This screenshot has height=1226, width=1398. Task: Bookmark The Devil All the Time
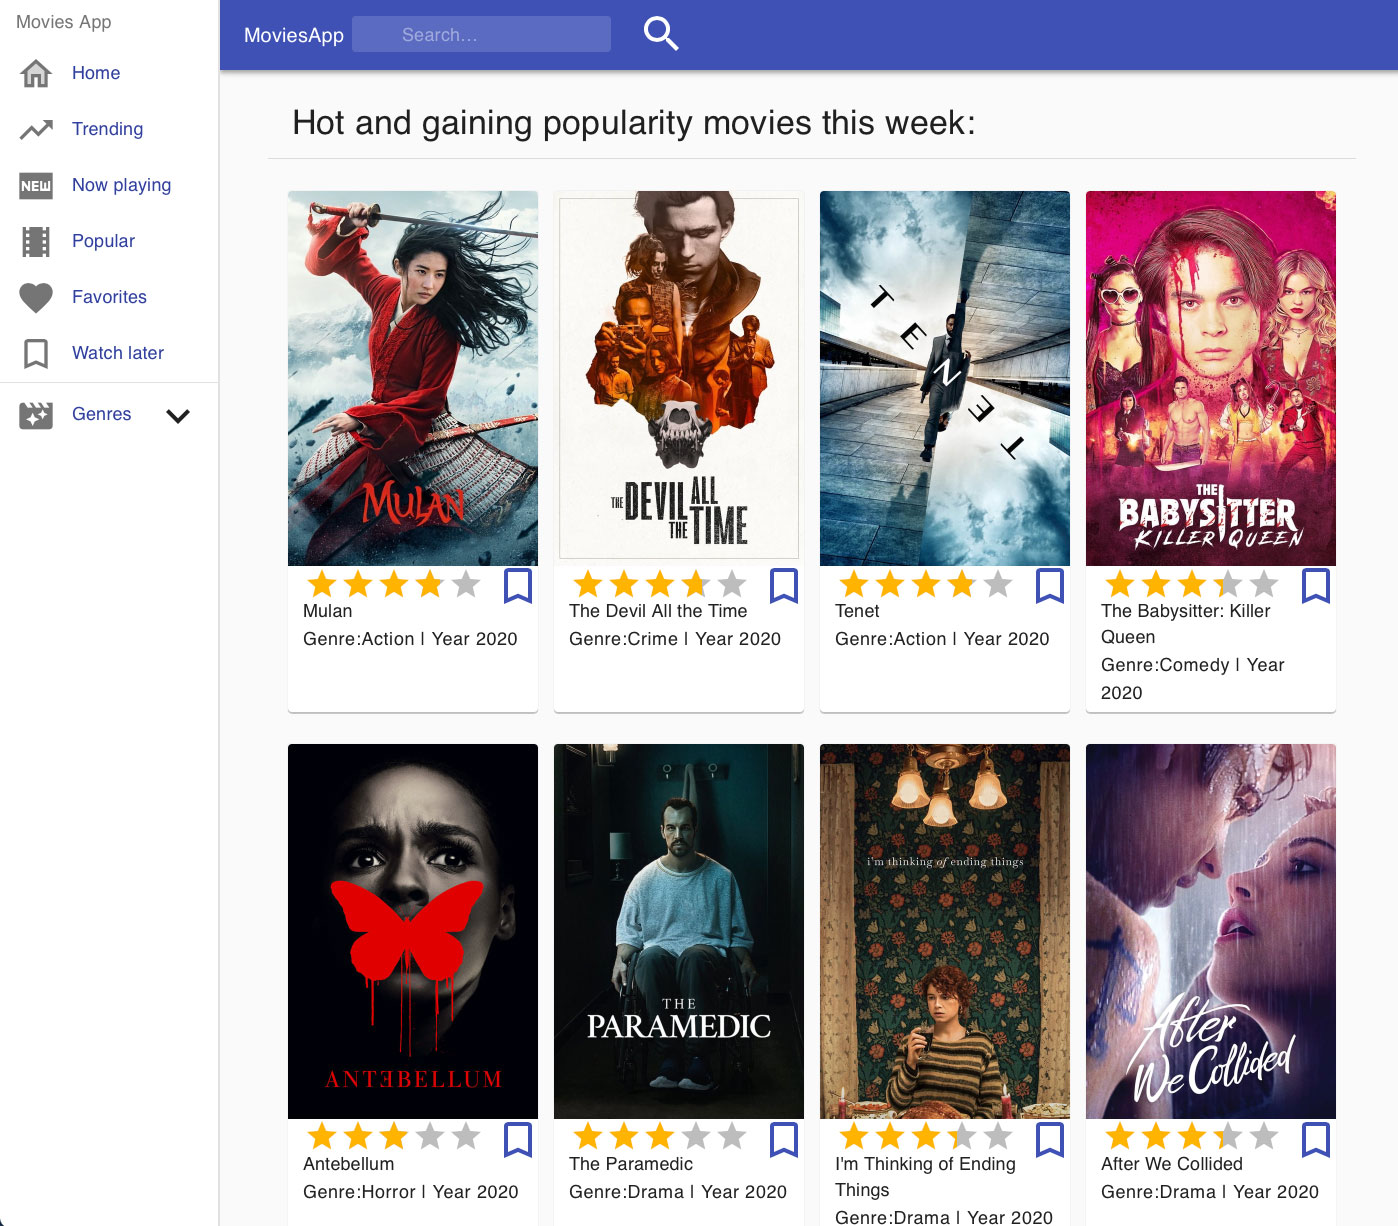tap(784, 585)
